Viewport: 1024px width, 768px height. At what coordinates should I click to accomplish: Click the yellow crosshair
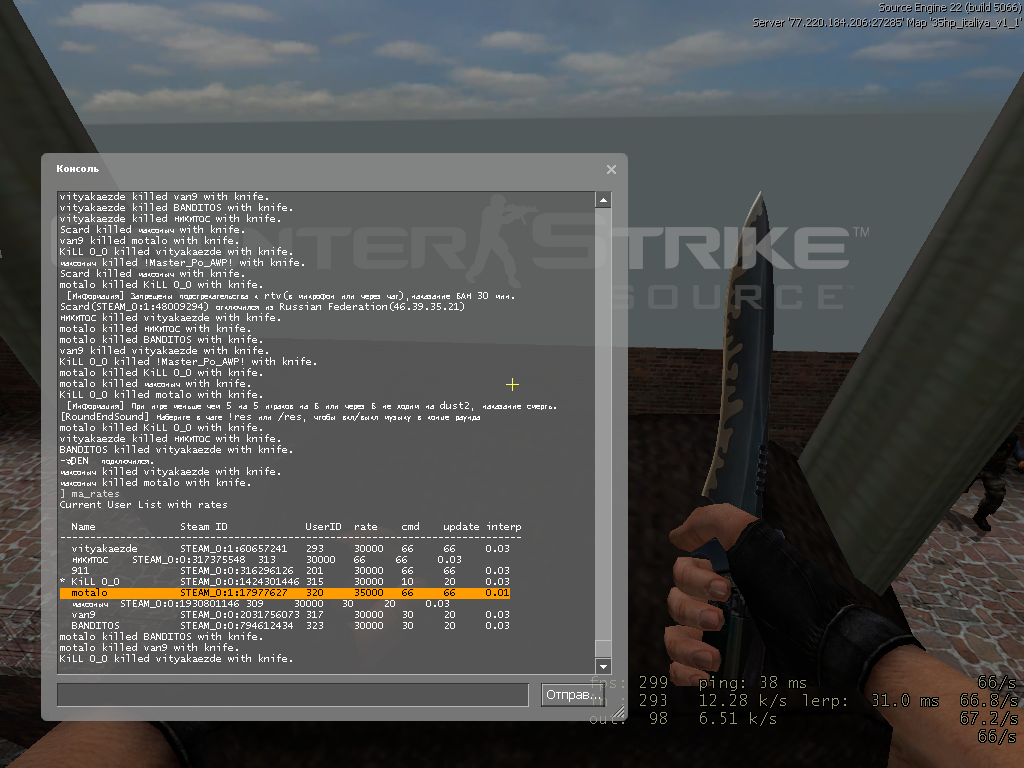(x=513, y=385)
